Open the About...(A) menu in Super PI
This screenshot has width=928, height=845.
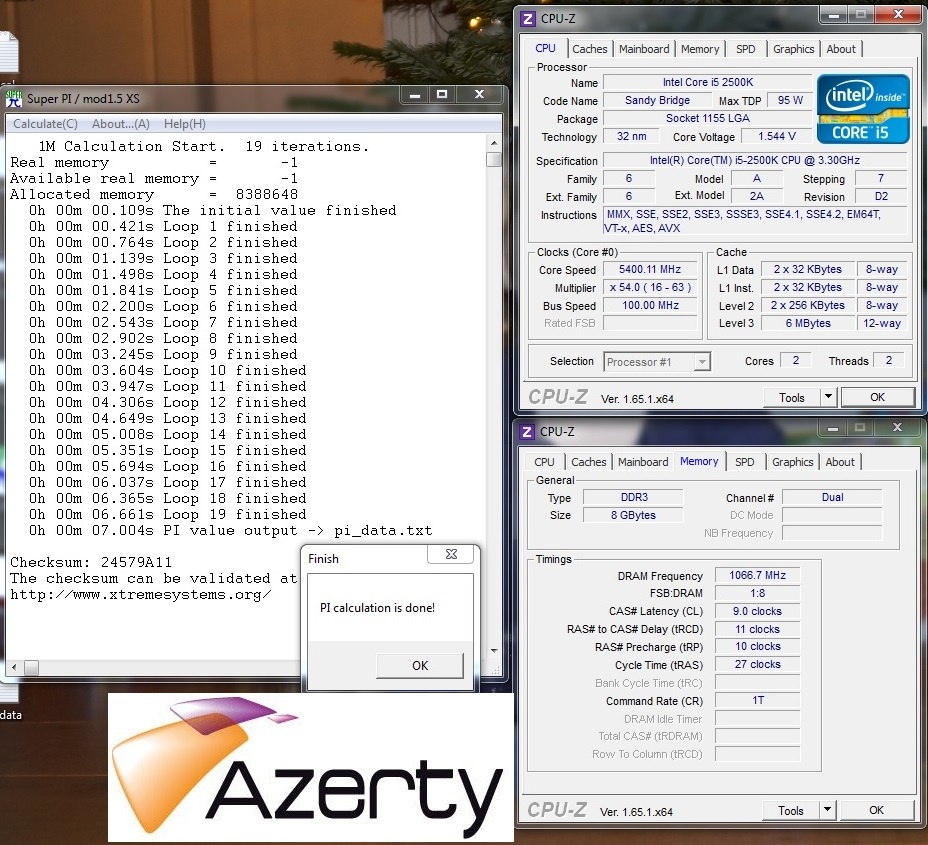pos(121,124)
